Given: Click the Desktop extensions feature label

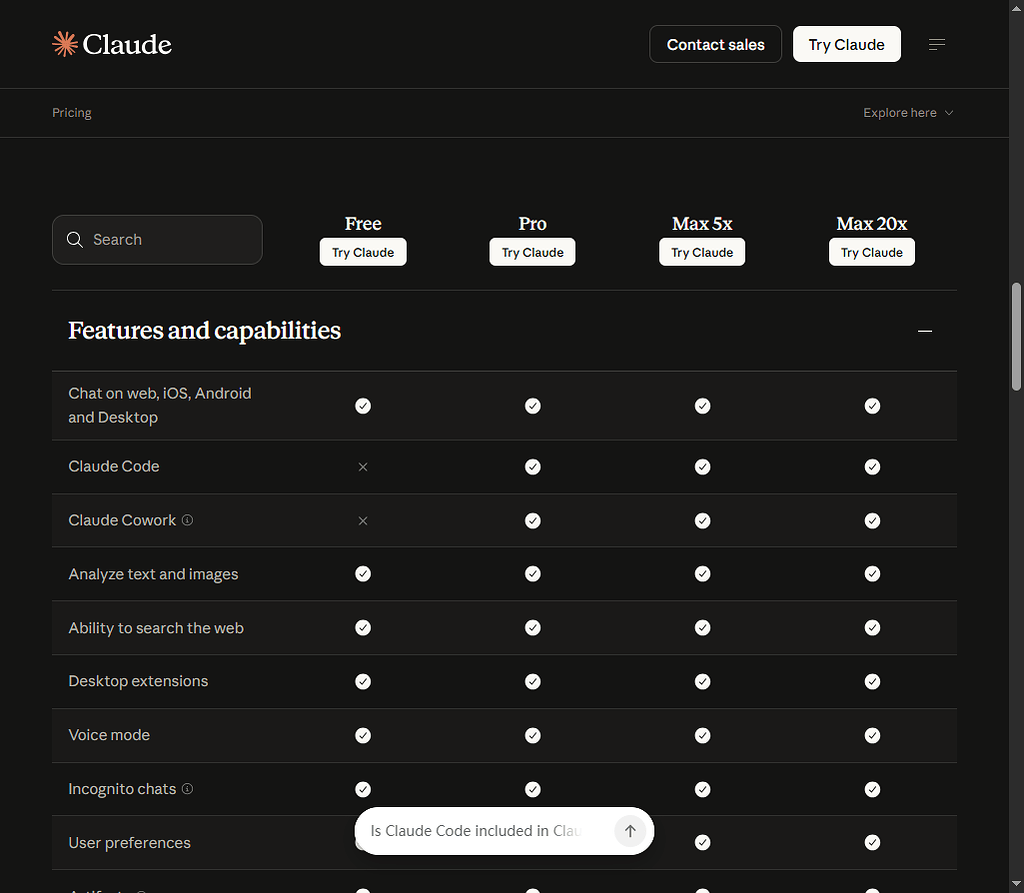Looking at the screenshot, I should pyautogui.click(x=138, y=681).
